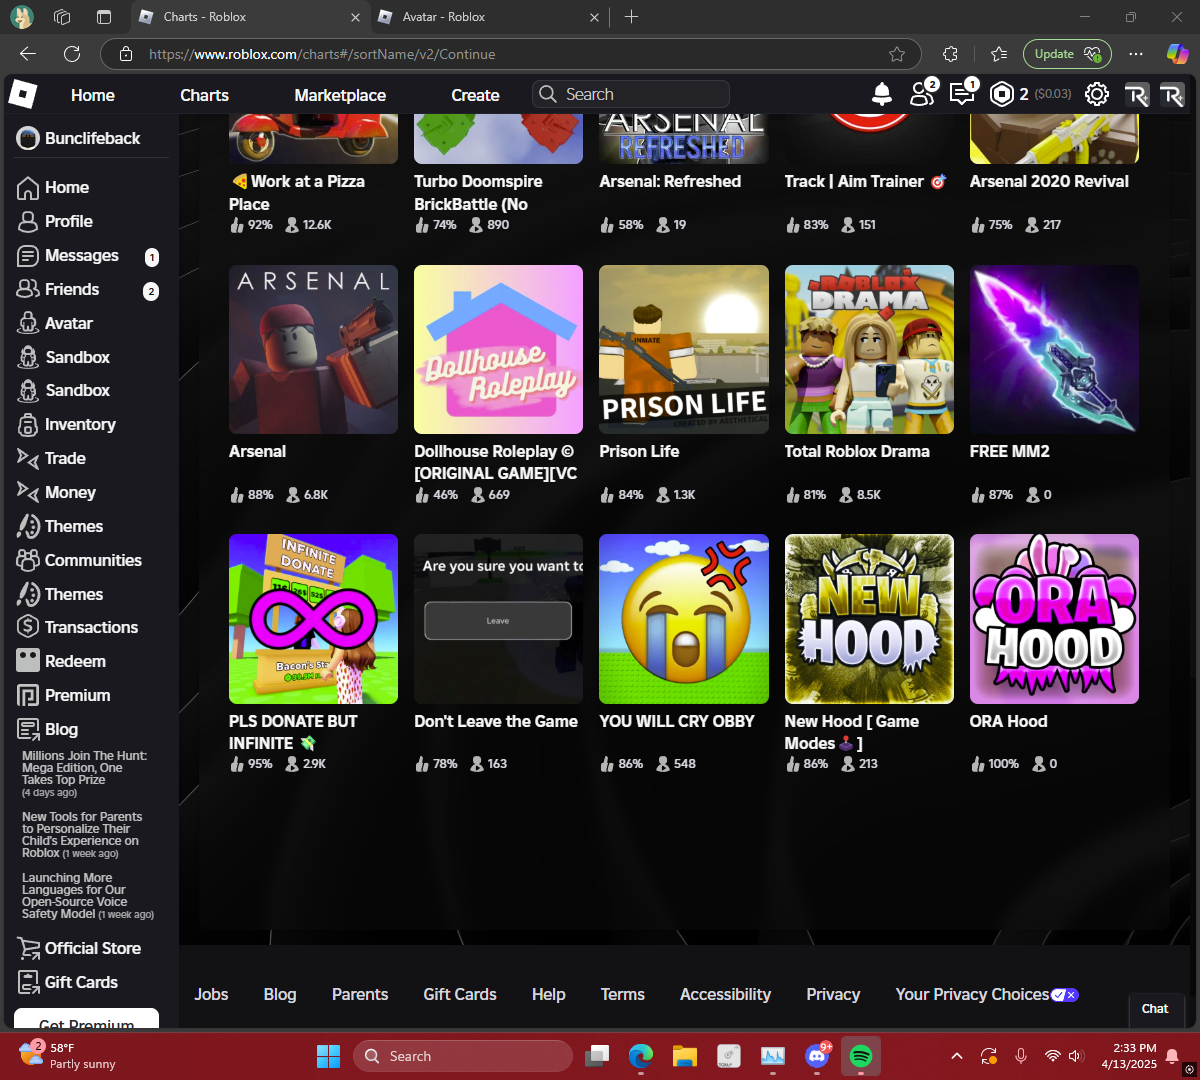This screenshot has width=1200, height=1080.
Task: Open the YOU WILL CRY OBBY thumbnail
Action: coord(684,619)
